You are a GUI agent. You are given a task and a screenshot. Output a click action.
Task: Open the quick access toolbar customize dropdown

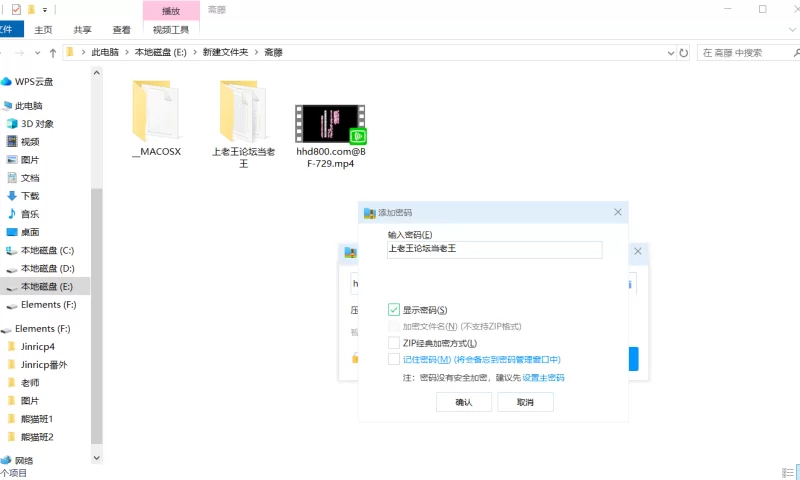[46, 10]
